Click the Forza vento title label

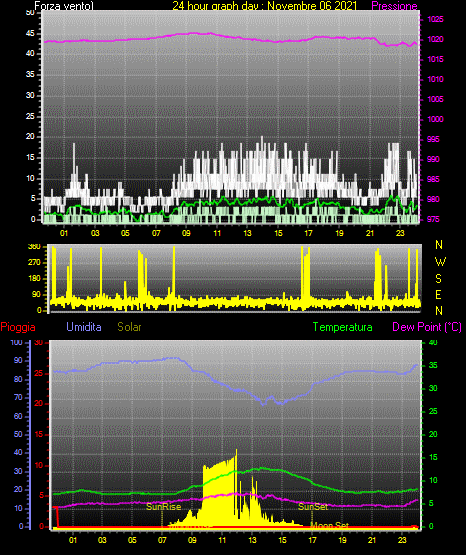tap(64, 6)
